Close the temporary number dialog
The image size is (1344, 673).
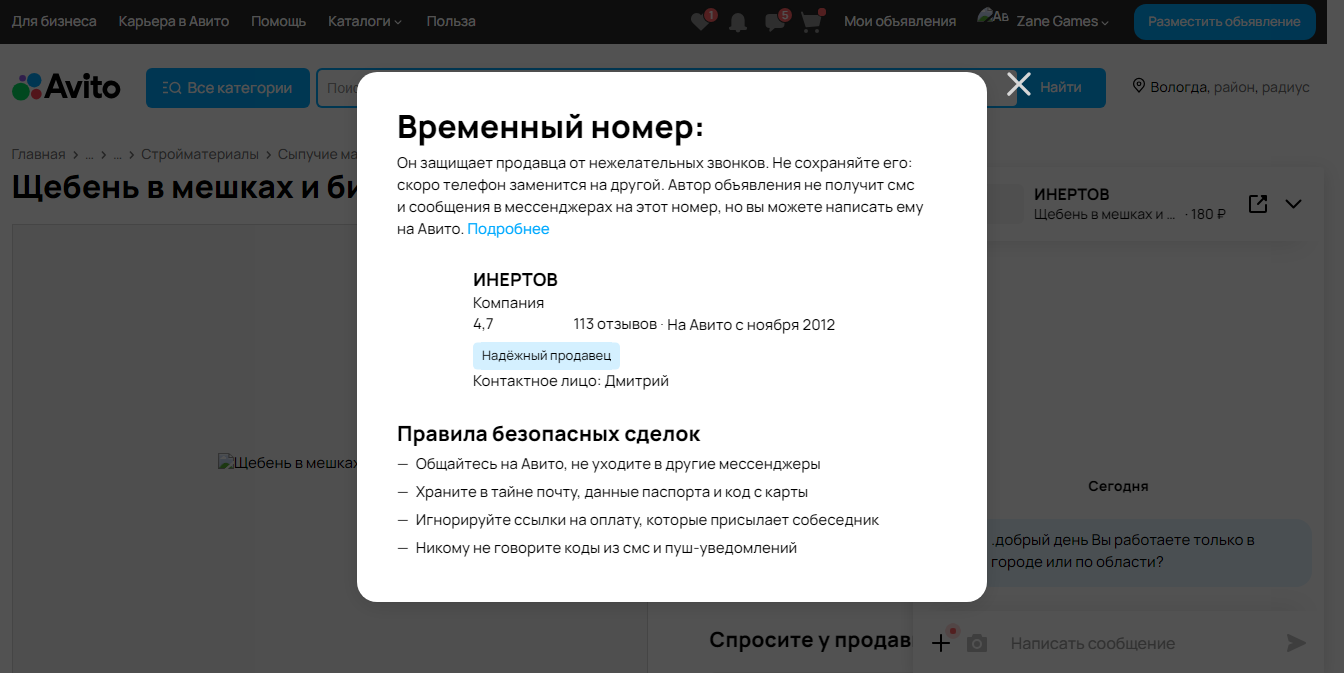pyautogui.click(x=1018, y=84)
